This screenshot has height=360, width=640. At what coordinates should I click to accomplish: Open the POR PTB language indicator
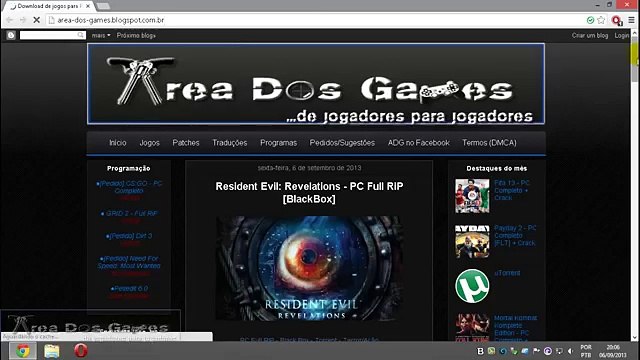(586, 351)
